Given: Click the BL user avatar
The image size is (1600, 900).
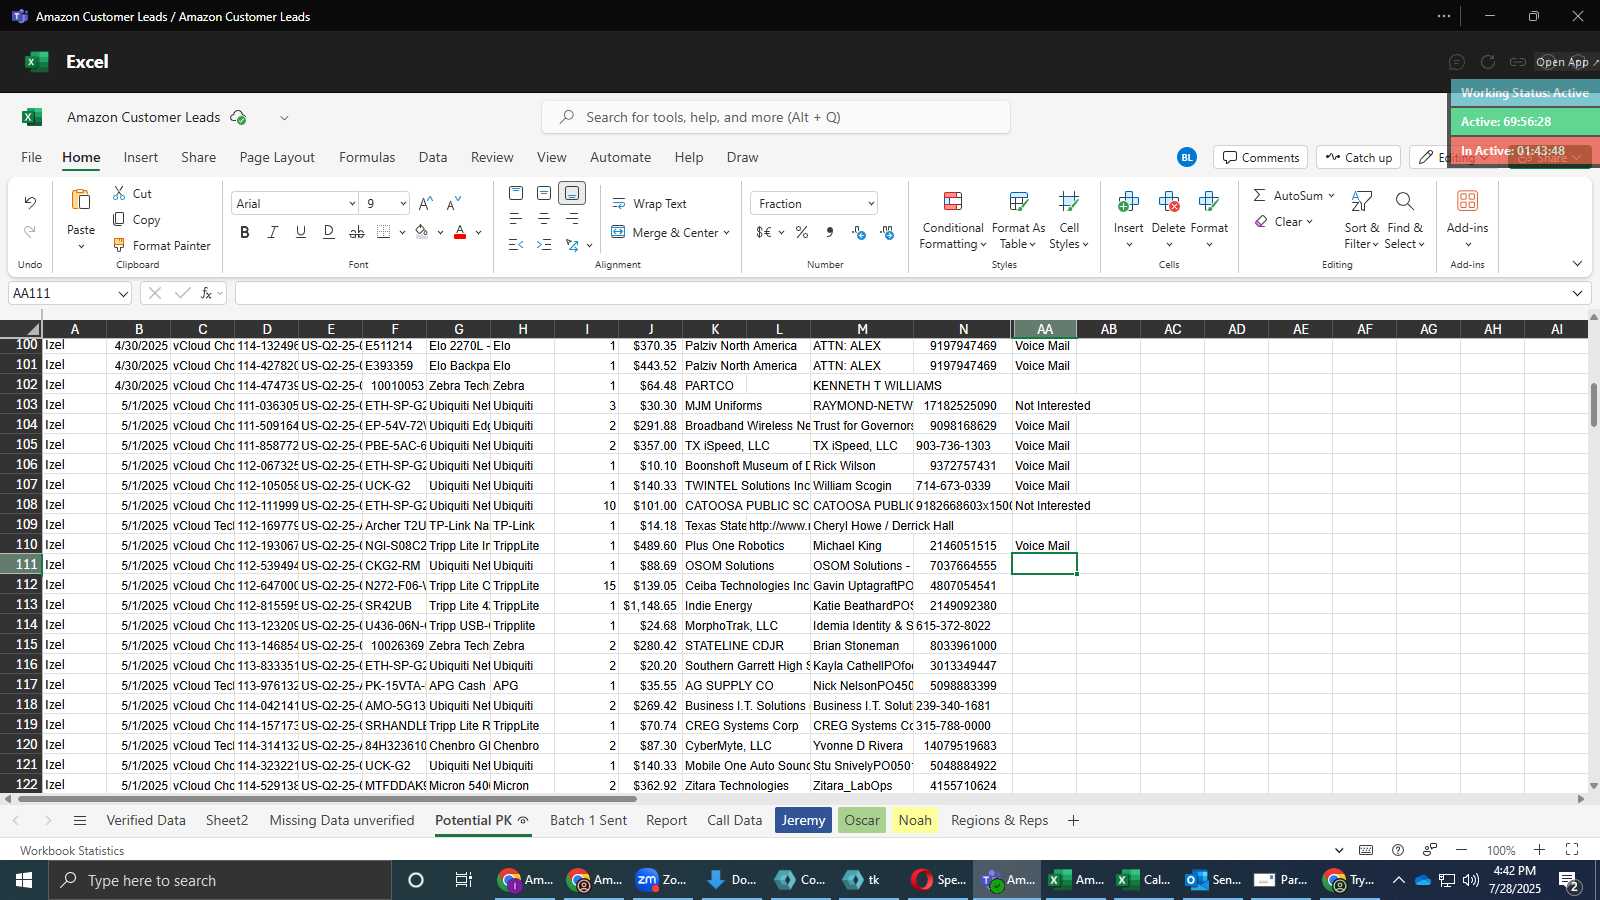Looking at the screenshot, I should point(1186,157).
